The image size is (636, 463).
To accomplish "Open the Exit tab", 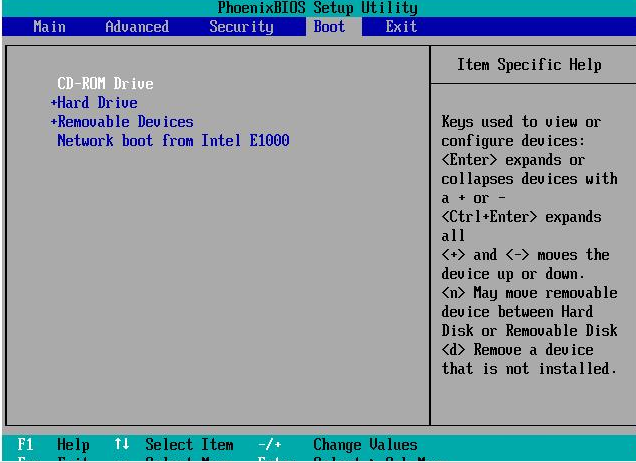I will (401, 27).
